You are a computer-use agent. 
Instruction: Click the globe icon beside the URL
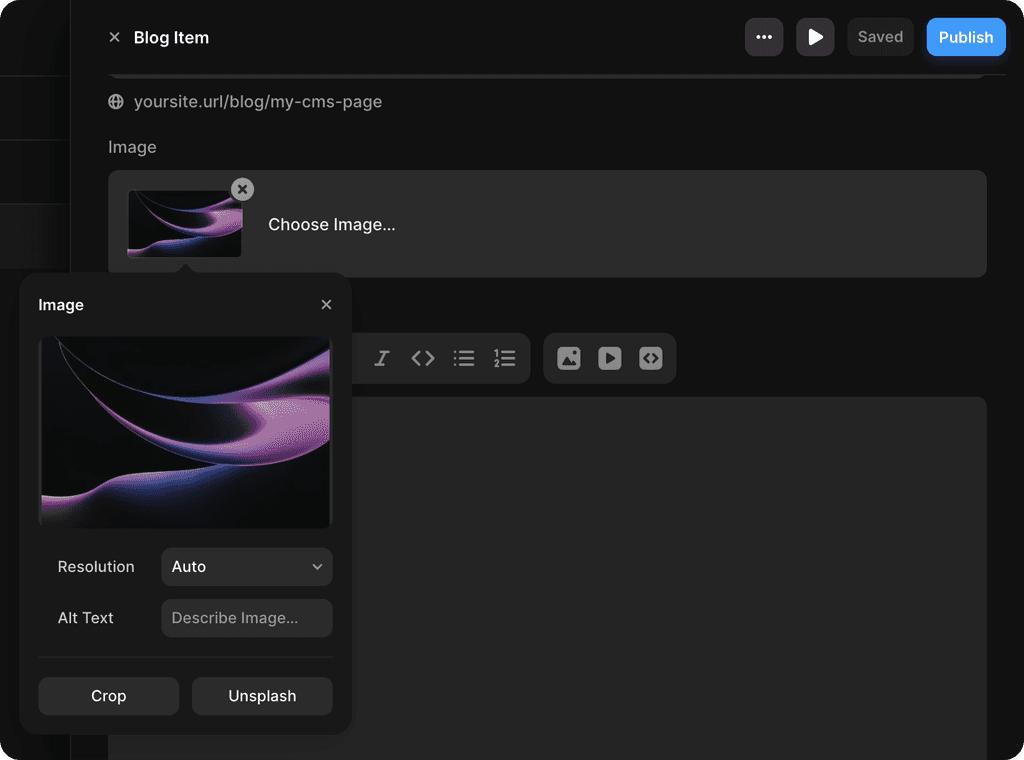click(x=114, y=101)
